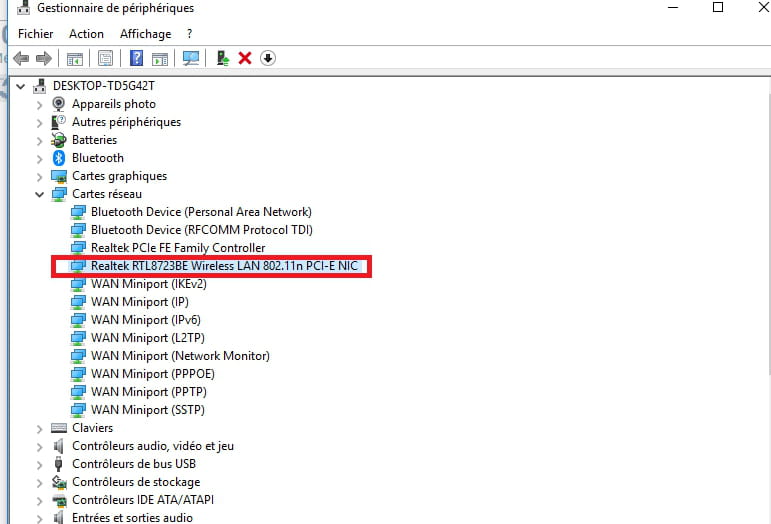Expand the Contrôleurs de stockage node
The height and width of the screenshot is (524, 771).
click(x=39, y=483)
